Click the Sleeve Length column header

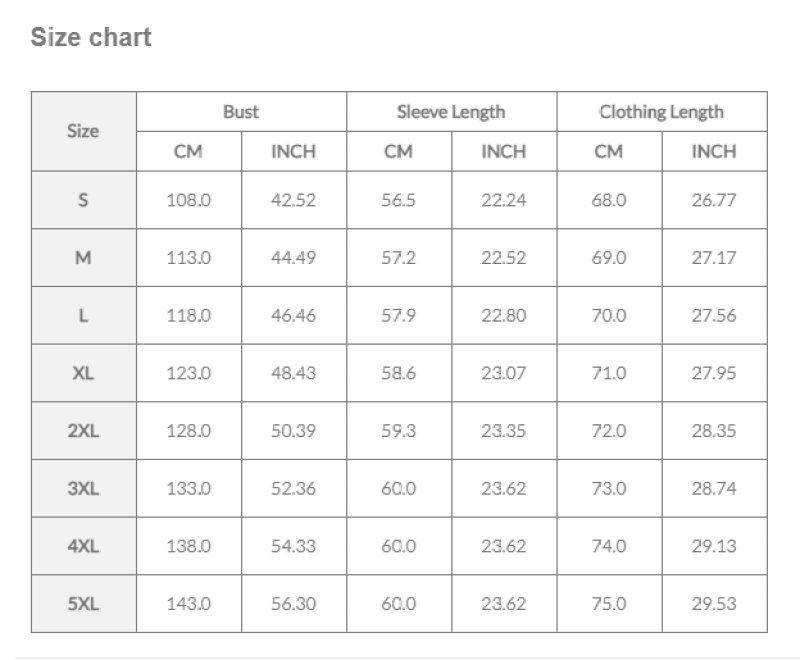click(451, 112)
